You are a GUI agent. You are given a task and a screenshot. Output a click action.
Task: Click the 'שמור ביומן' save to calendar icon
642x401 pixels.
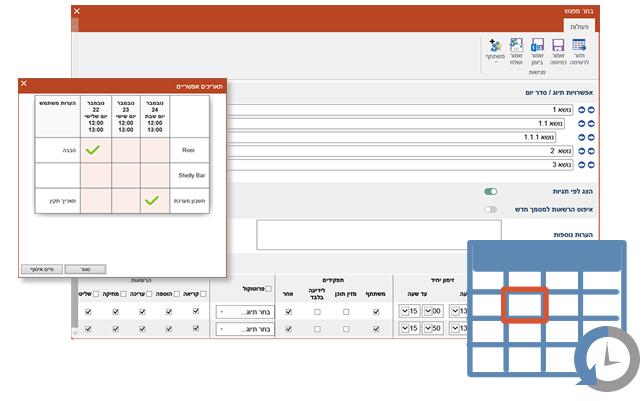pyautogui.click(x=537, y=48)
